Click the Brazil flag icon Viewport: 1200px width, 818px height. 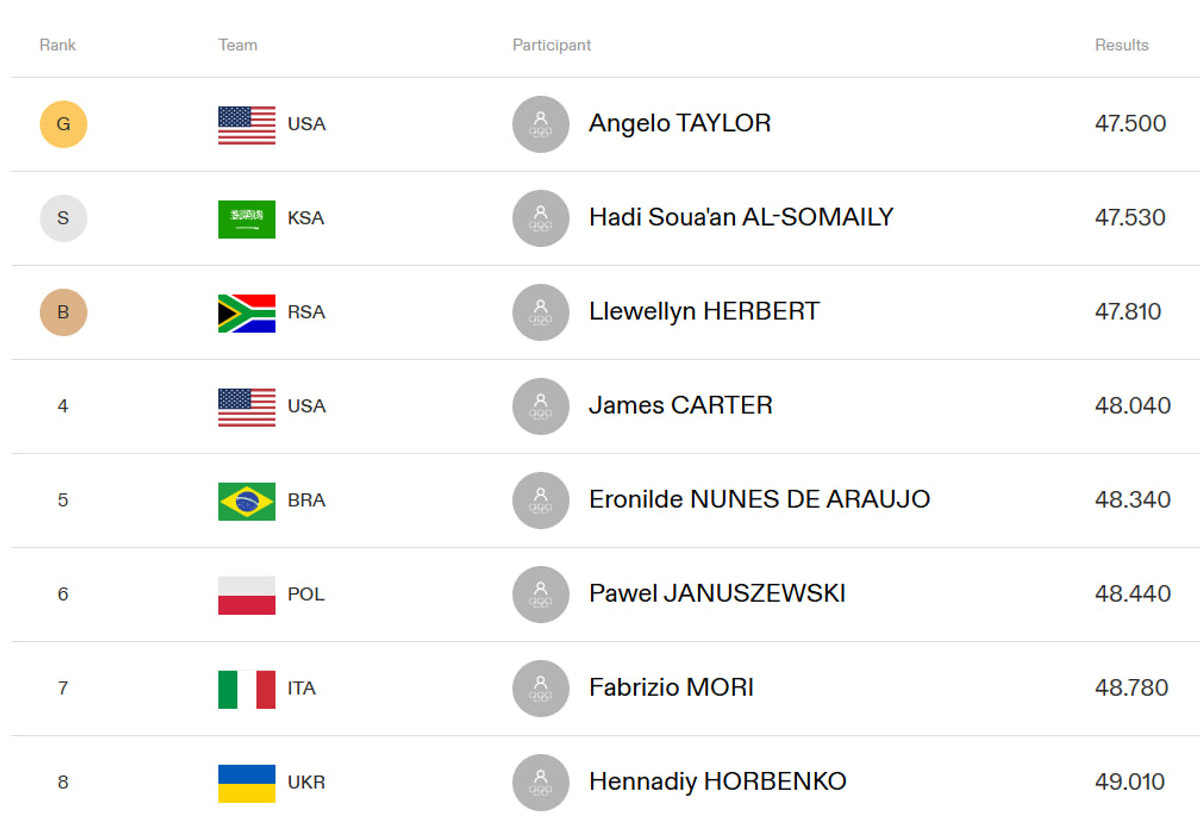click(246, 500)
